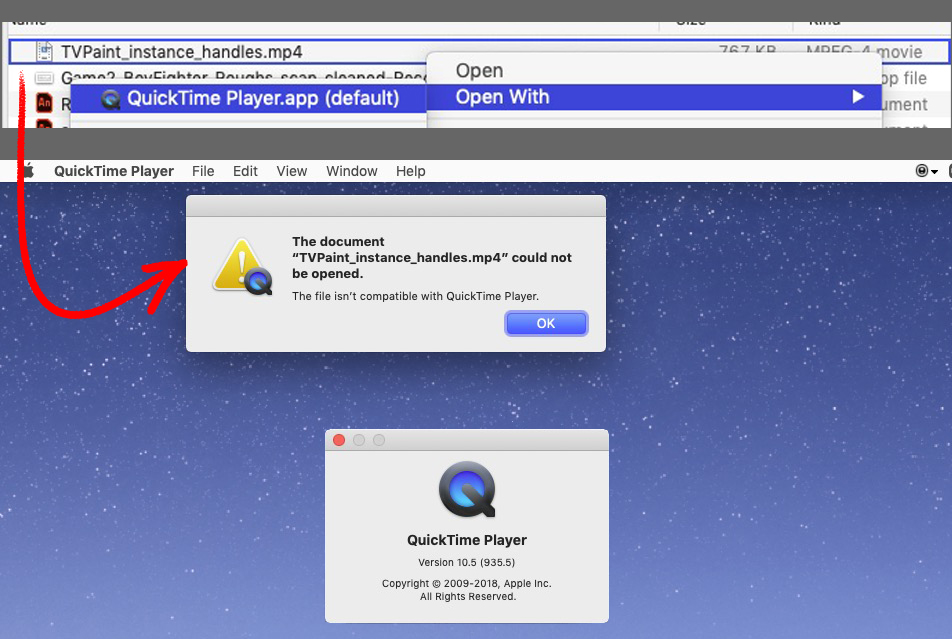The image size is (952, 639).
Task: Click the QuickTime Player title in the About window
Action: tap(467, 540)
